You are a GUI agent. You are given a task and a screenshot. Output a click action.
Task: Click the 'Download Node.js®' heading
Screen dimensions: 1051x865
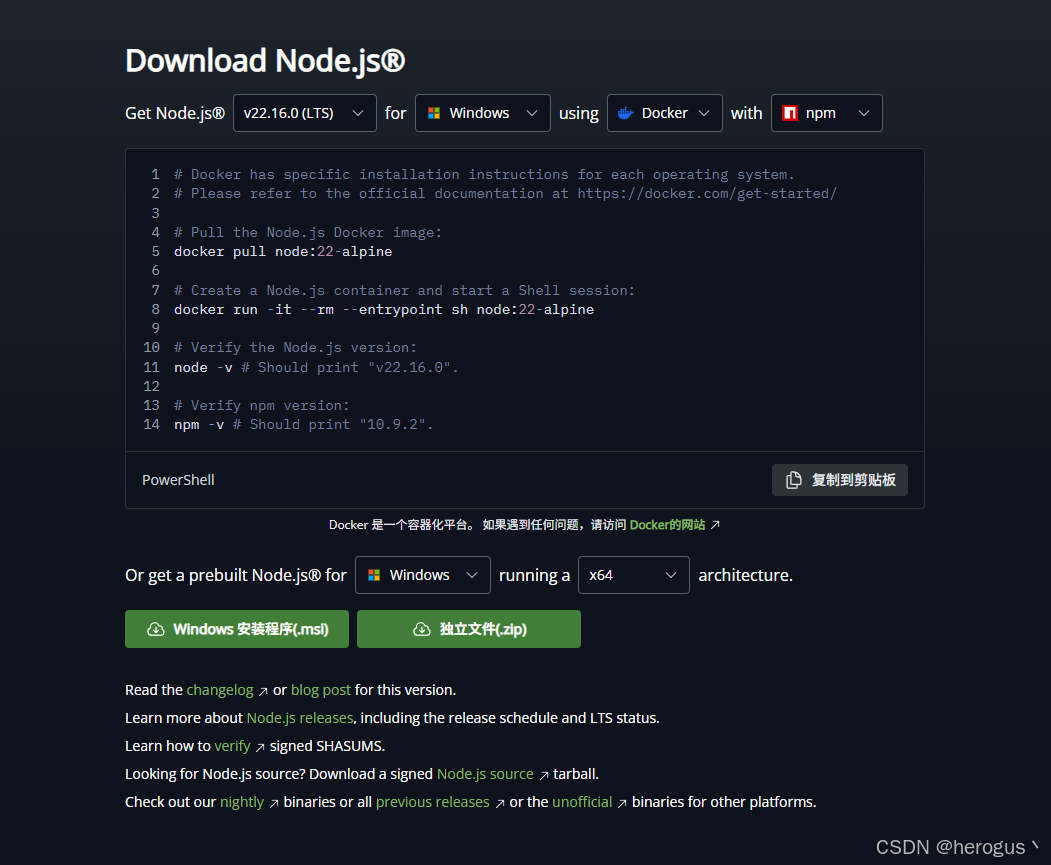coord(265,60)
